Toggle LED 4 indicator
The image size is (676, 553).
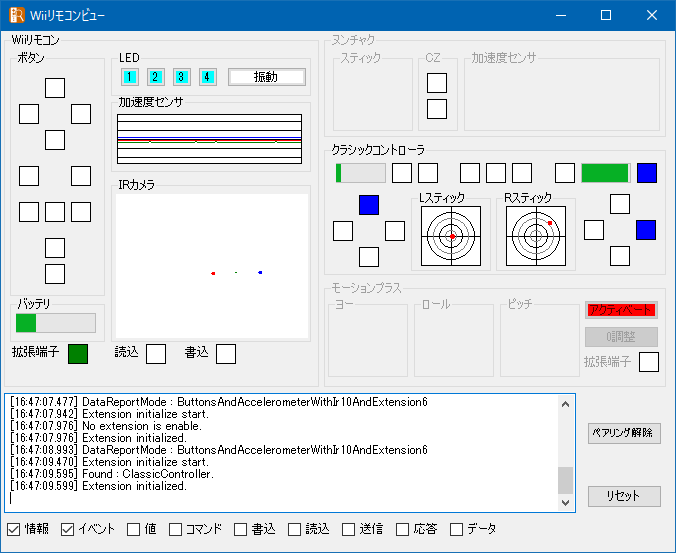[x=207, y=77]
